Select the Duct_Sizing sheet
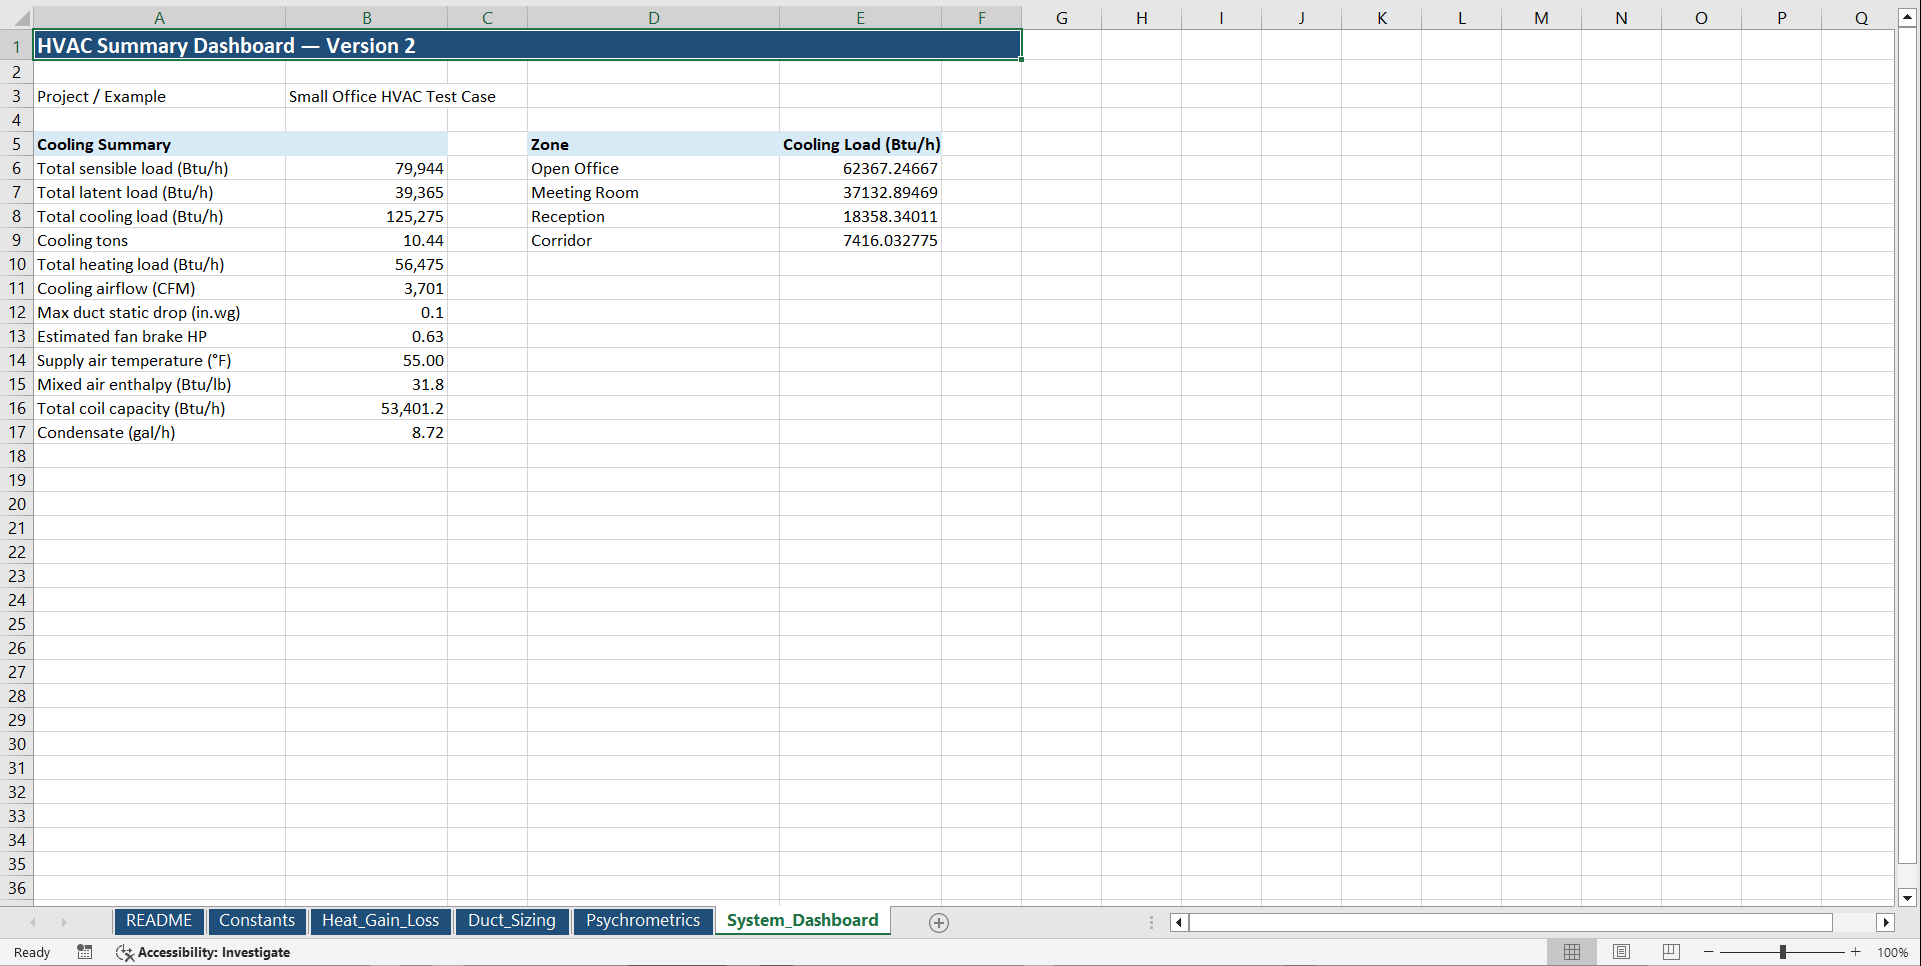Viewport: 1921px width, 966px height. 512,920
